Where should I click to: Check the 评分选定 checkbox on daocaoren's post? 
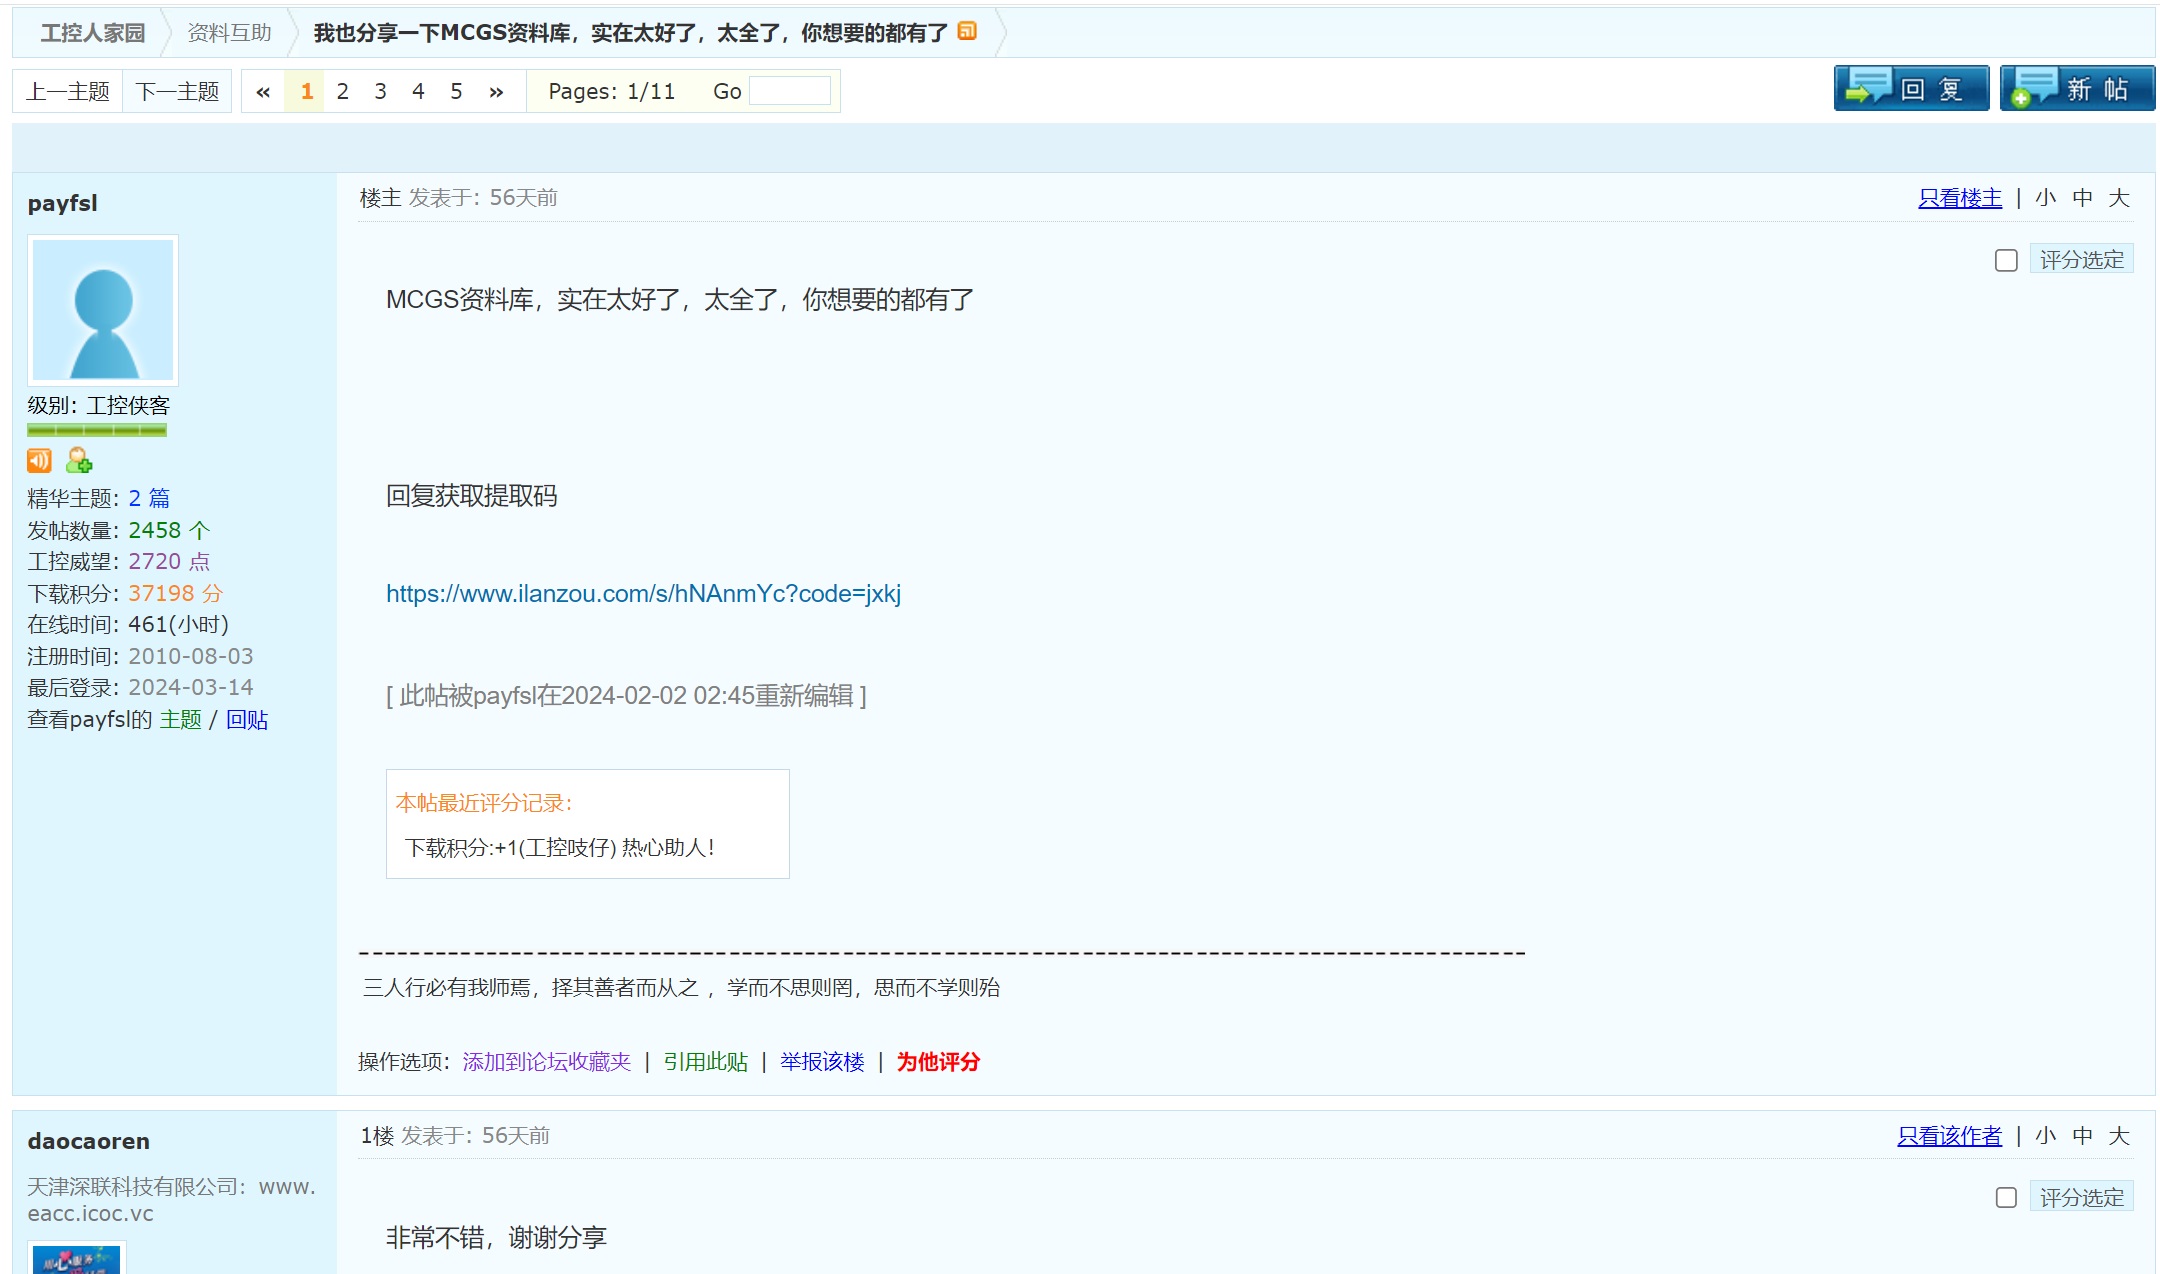point(2005,1198)
